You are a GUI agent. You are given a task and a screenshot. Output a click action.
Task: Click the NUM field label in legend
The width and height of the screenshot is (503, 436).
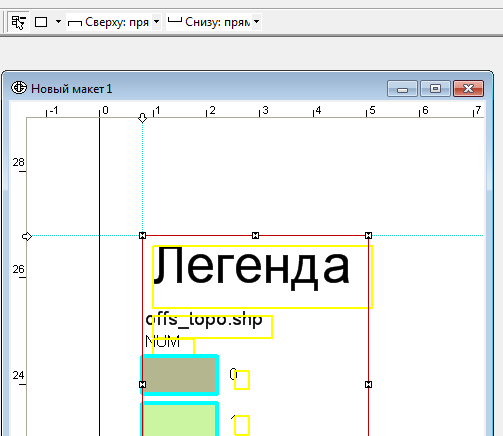163,341
